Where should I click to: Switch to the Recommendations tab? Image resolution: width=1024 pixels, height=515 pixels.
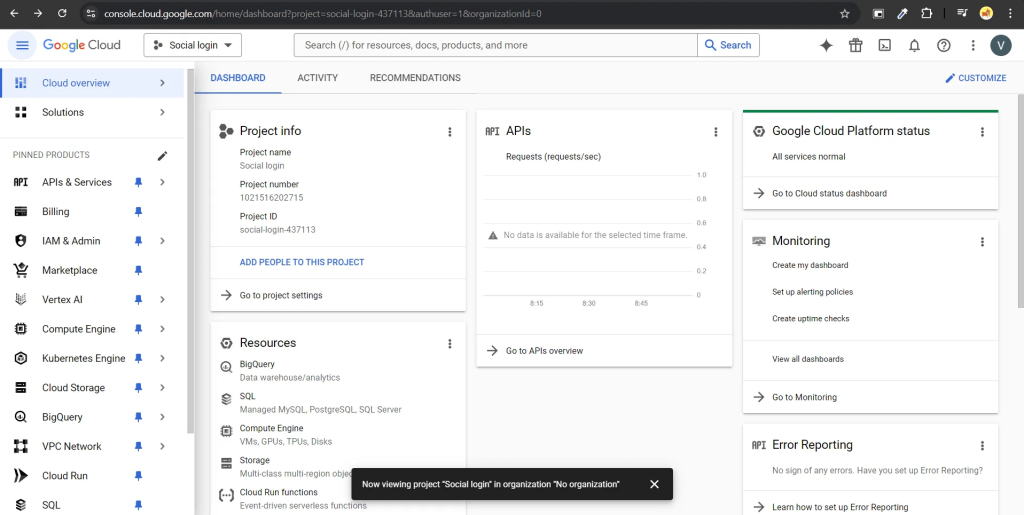tap(415, 78)
